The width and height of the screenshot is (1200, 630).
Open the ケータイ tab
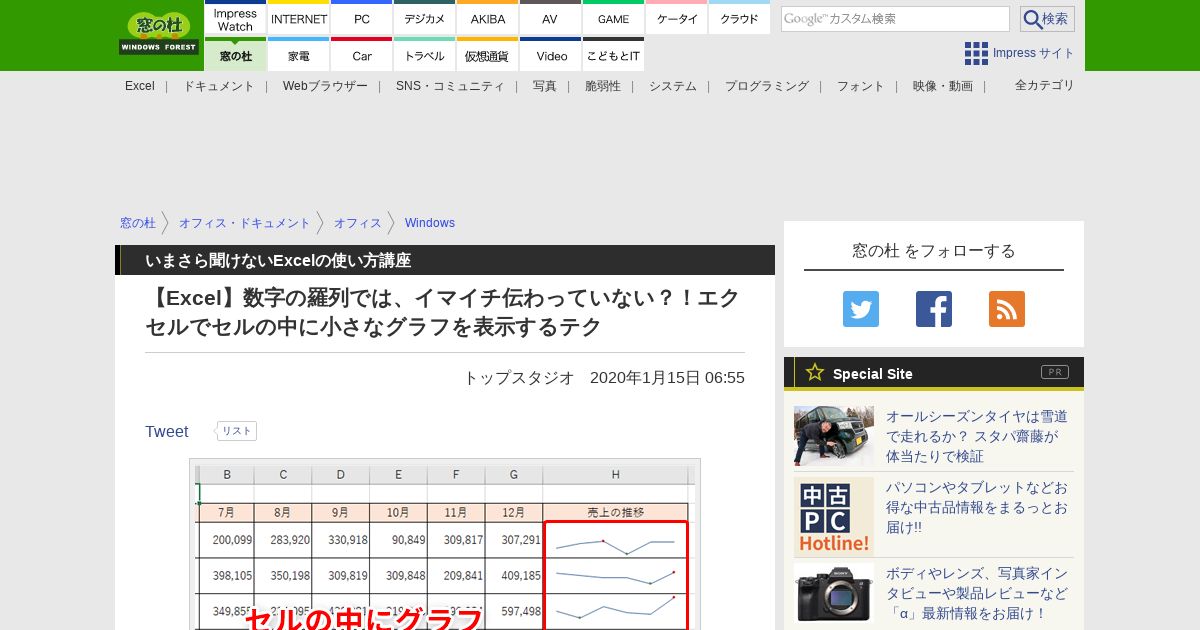coord(677,18)
